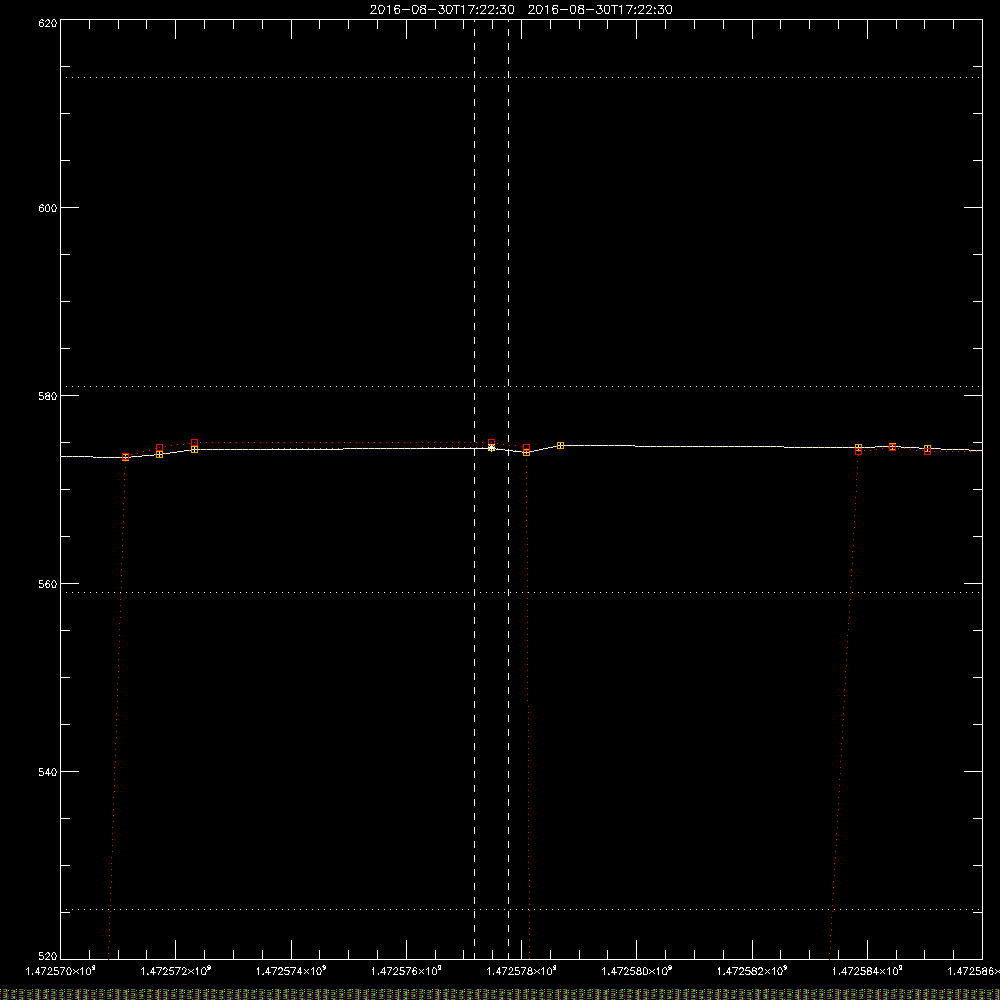Viewport: 1000px width, 1000px height.
Task: Click the 580 y-axis label
Action: pos(48,396)
